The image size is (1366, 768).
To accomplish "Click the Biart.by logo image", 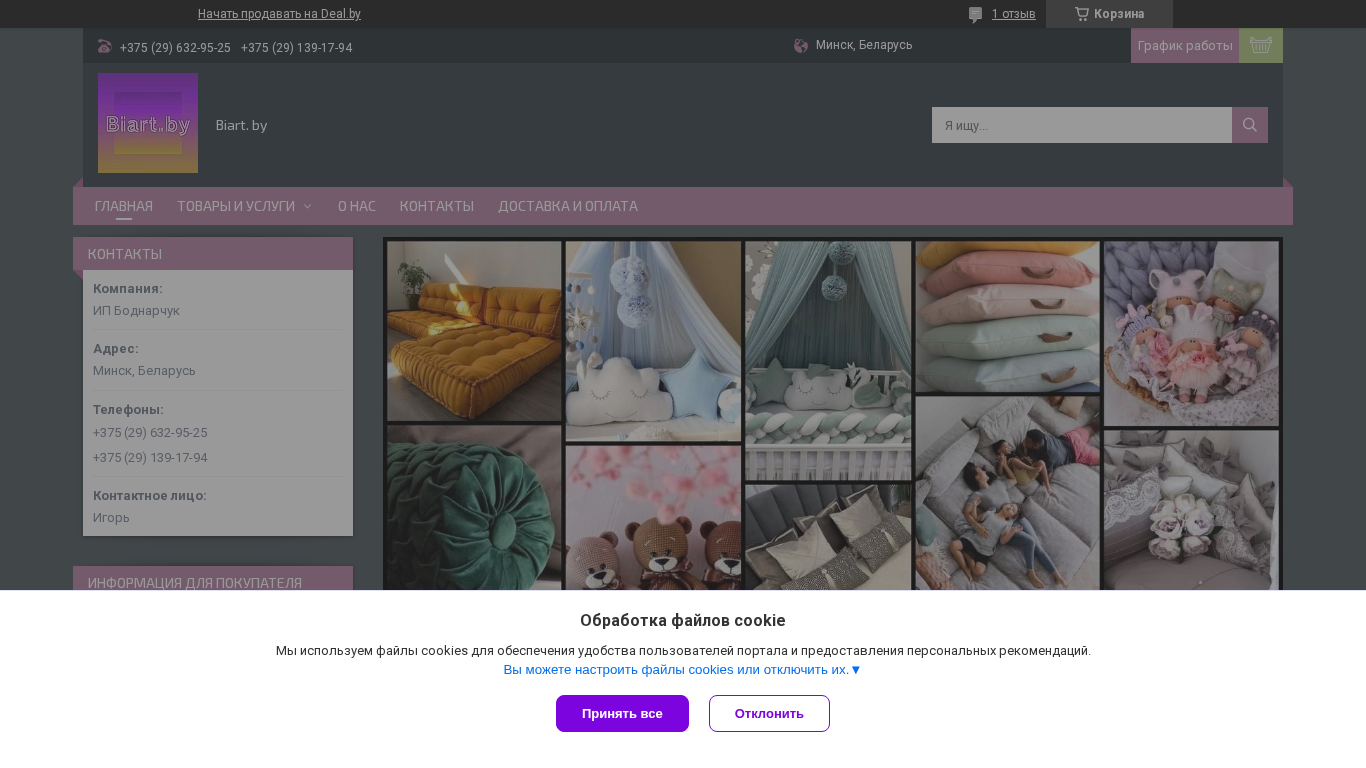I will click(148, 123).
